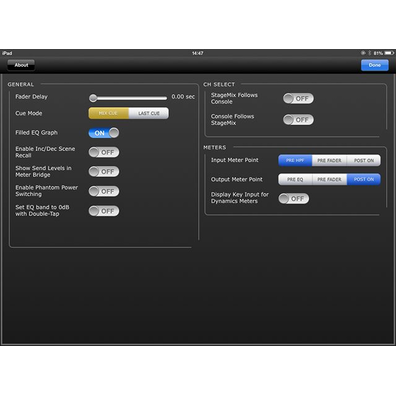Toggle Enable Phantom Power Switching
The width and height of the screenshot is (396, 396).
[x=104, y=191]
